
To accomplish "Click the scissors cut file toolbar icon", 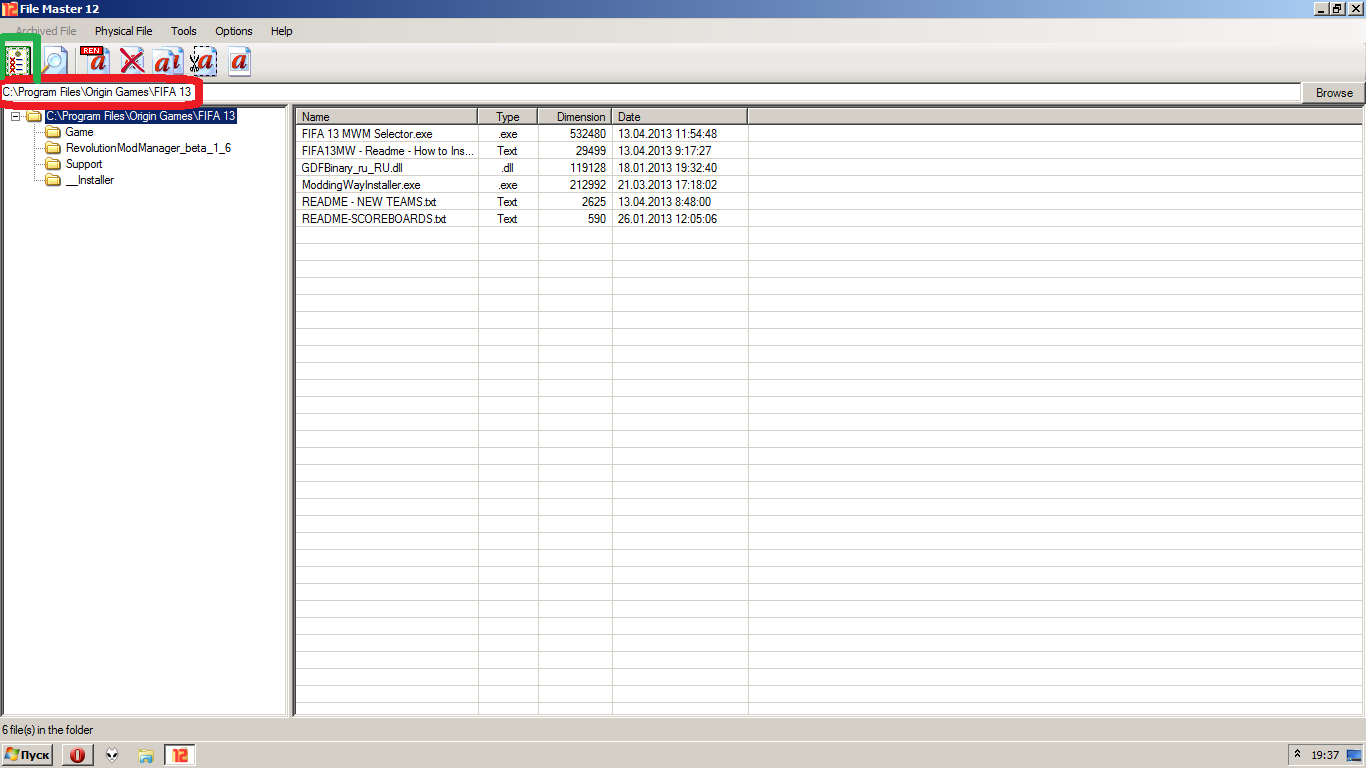I will [x=203, y=62].
